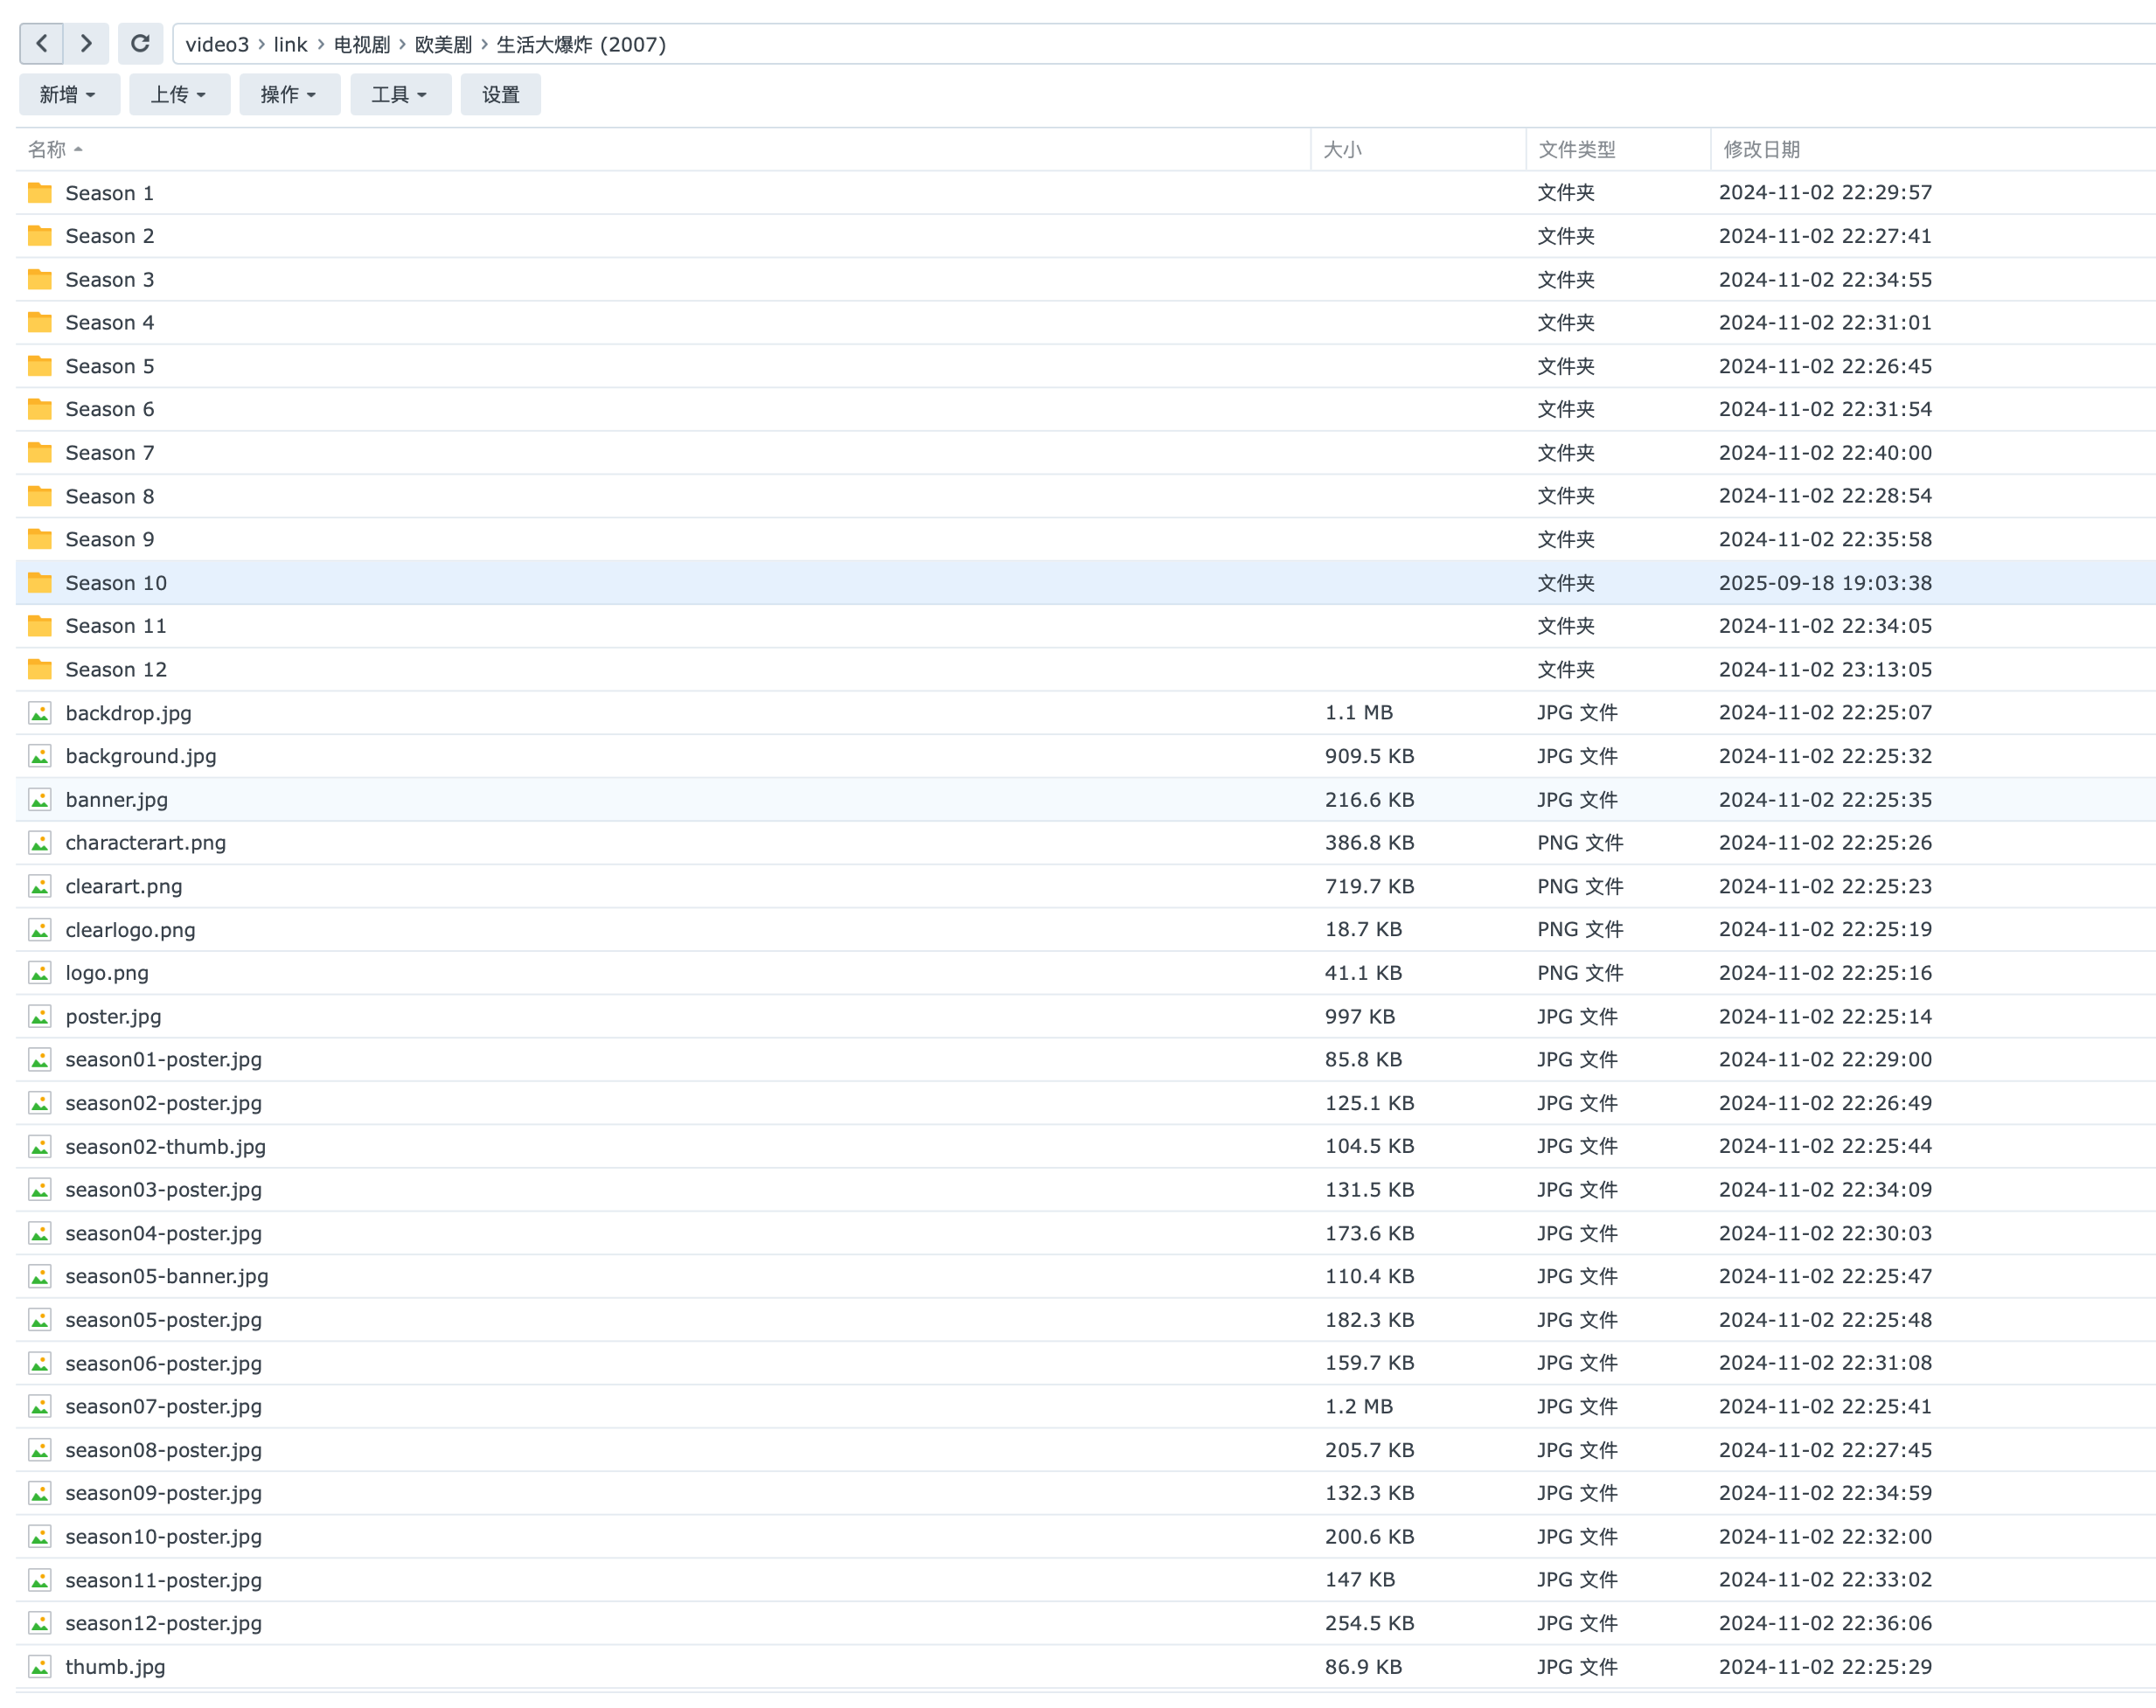Click the forward navigation arrow
Viewport: 2156px width, 1708px height.
86,44
